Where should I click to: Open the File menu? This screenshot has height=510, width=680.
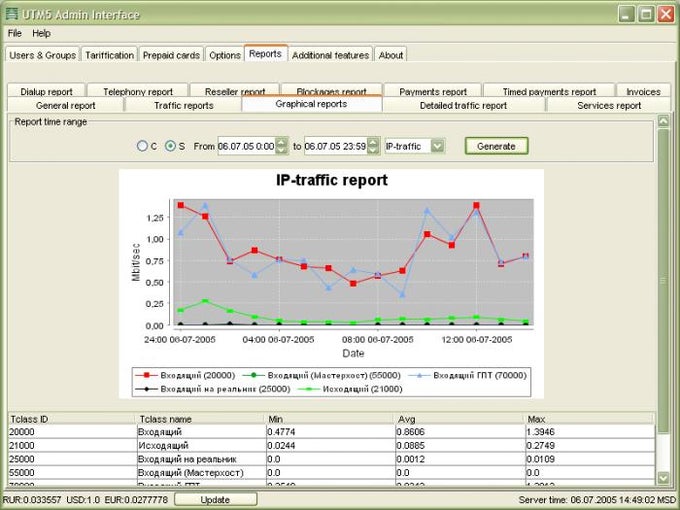click(14, 33)
